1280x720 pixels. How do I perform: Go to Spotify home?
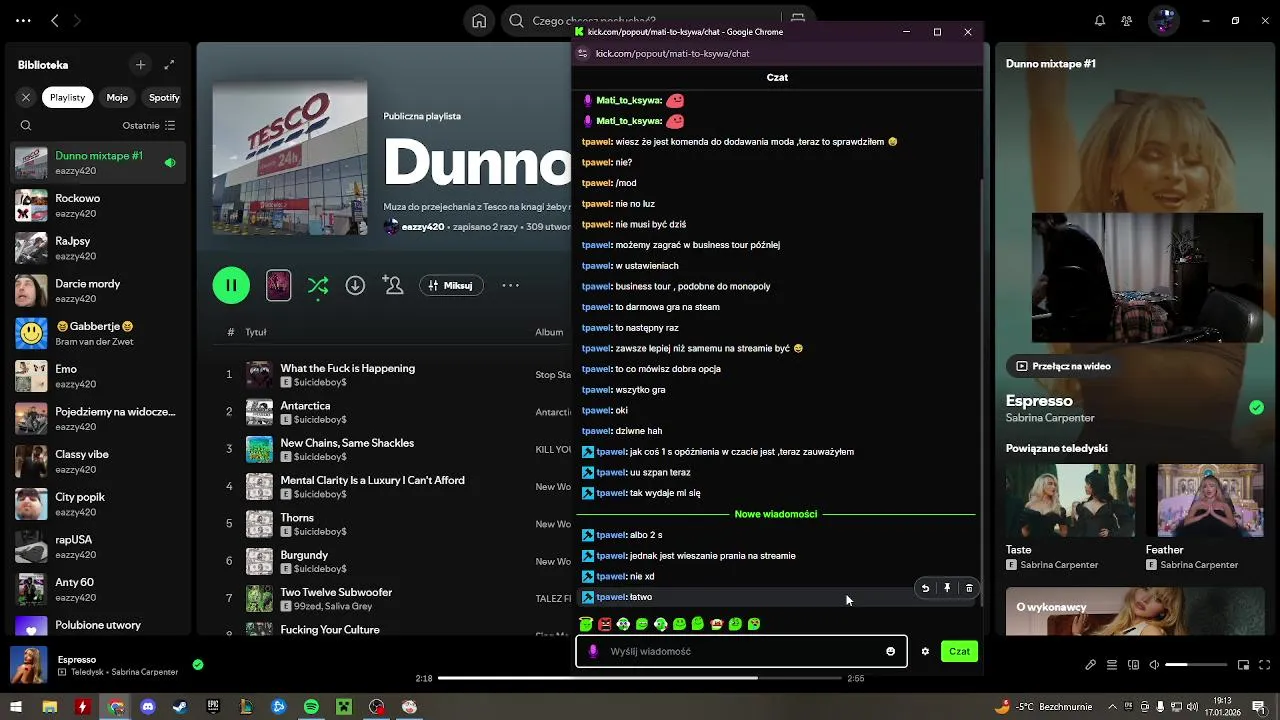coord(480,20)
